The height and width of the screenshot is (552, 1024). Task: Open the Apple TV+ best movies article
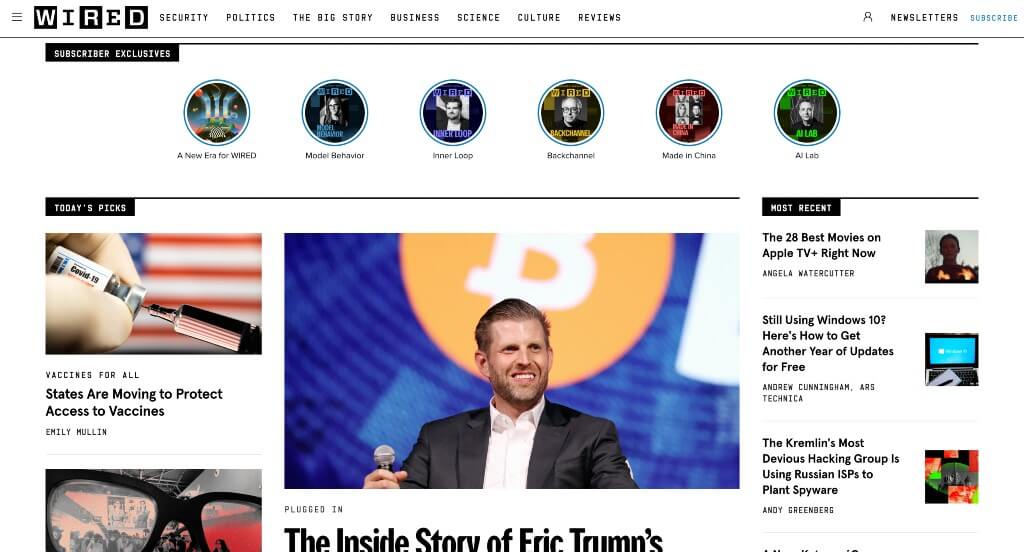821,245
